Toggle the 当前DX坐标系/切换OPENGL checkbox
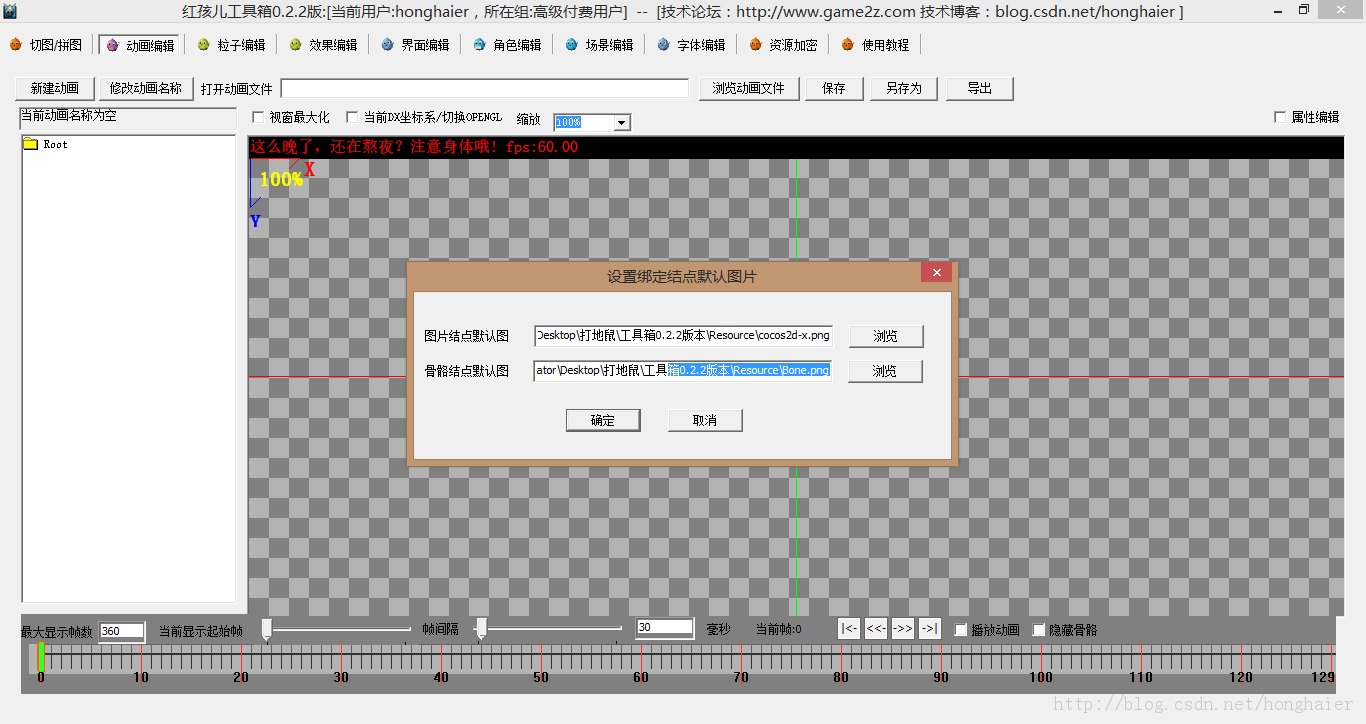This screenshot has width=1366, height=724. pos(352,117)
